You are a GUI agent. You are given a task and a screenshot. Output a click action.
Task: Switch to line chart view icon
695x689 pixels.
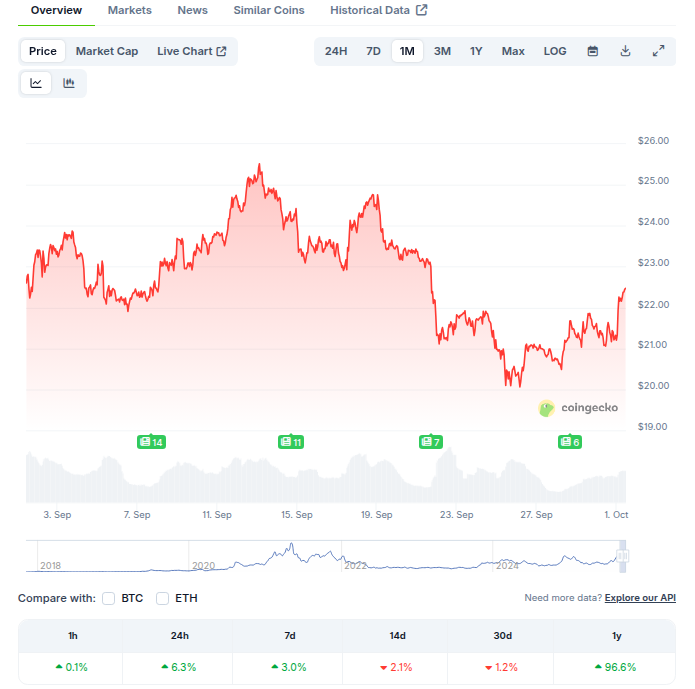(x=36, y=83)
